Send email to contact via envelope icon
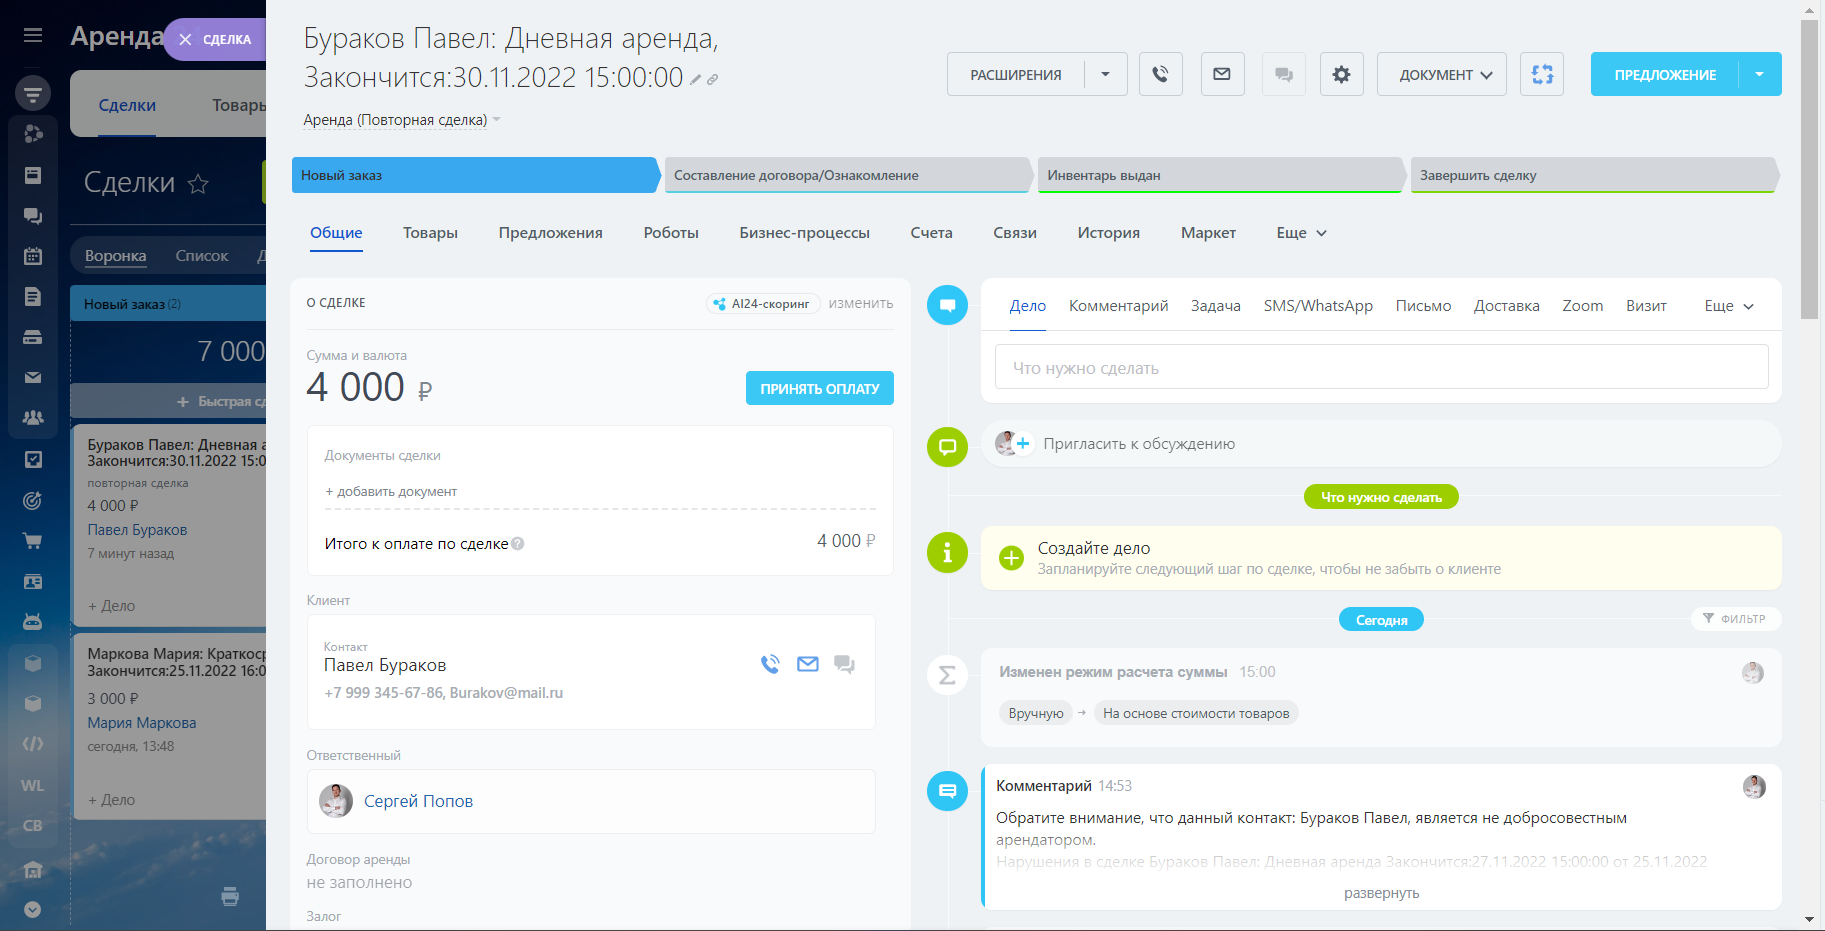1825x931 pixels. click(x=807, y=664)
